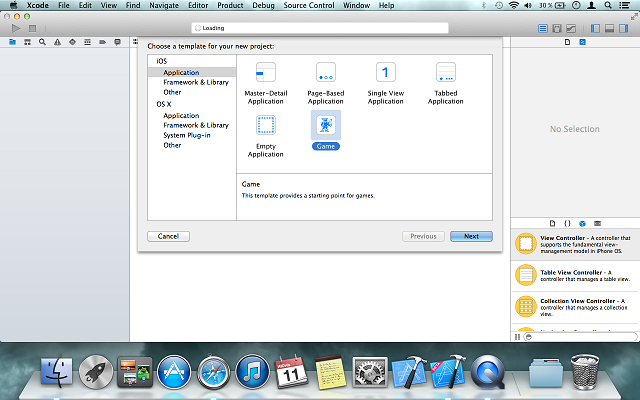Click the library filter search field
The image size is (640, 400).
click(580, 337)
